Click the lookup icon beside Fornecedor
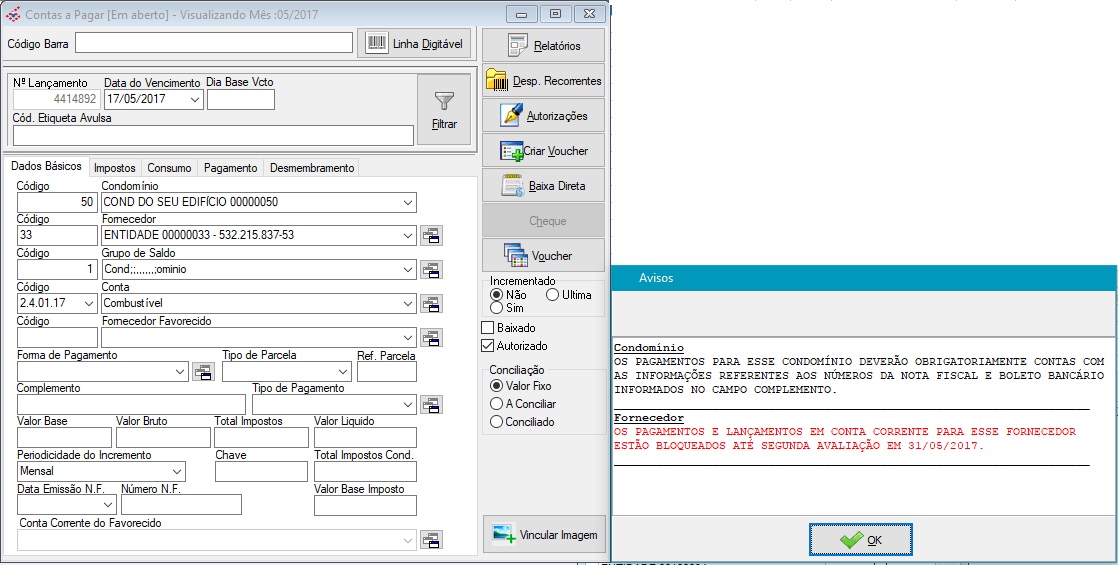Viewport: 1119px width, 565px height. pos(432,236)
